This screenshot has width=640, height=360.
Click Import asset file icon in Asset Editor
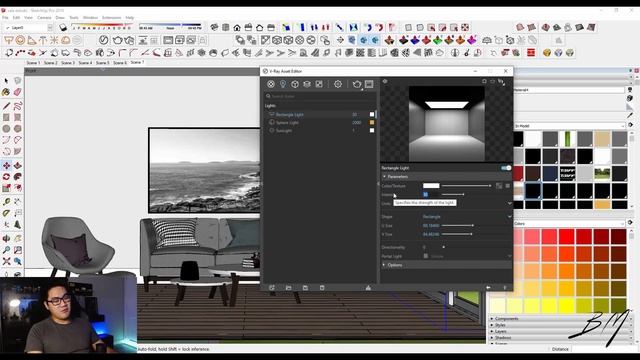pyautogui.click(x=289, y=288)
